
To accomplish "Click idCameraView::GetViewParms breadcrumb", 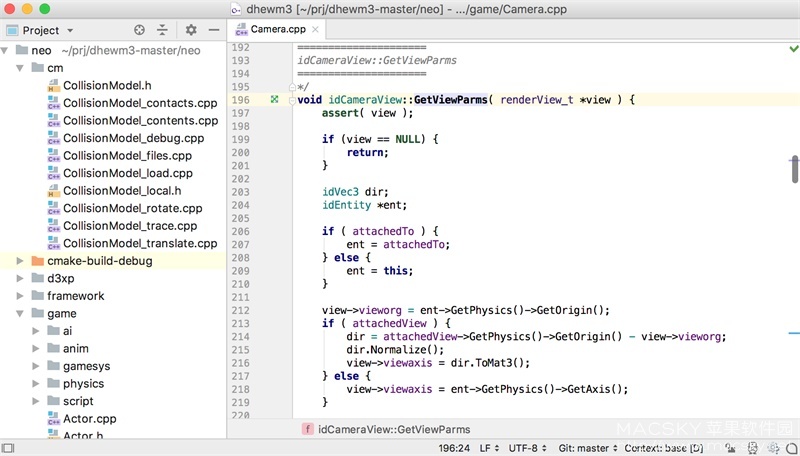I will tap(394, 429).
